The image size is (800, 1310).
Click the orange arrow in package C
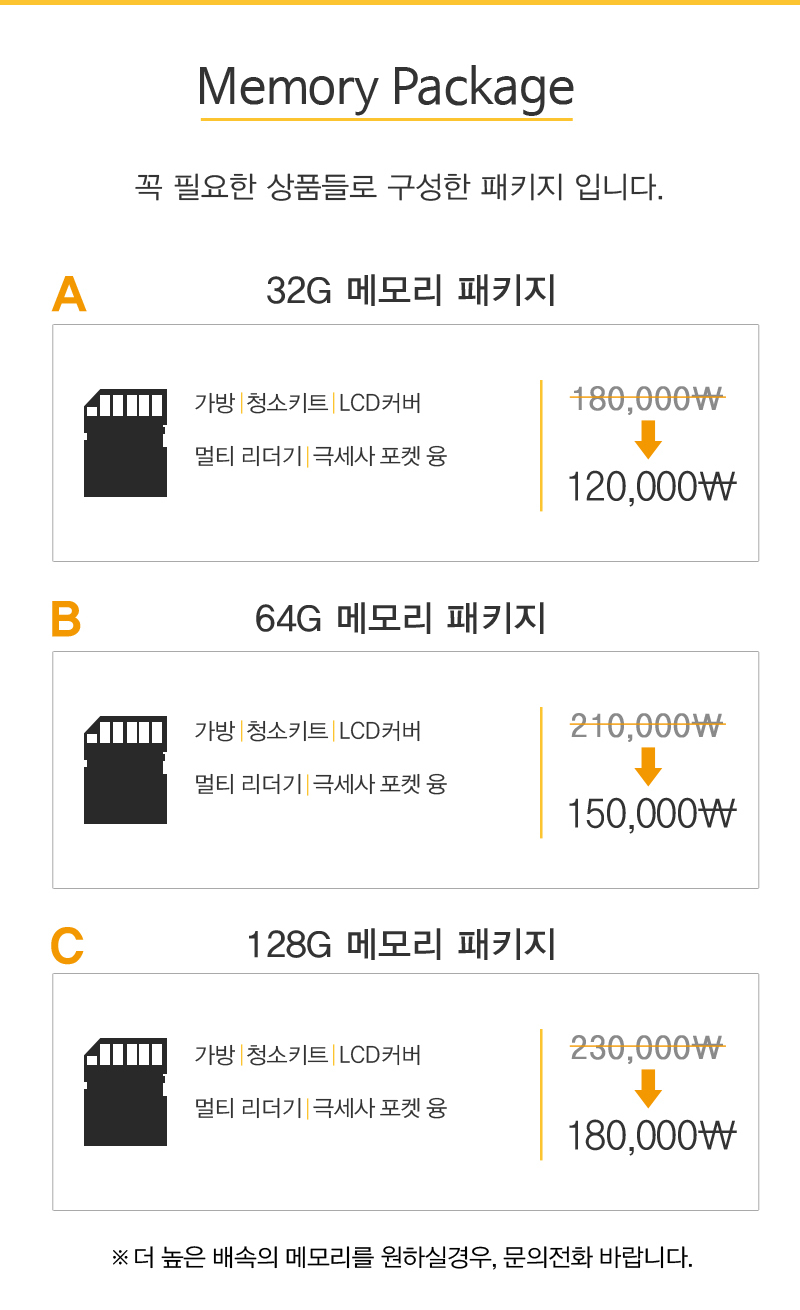coord(649,1089)
